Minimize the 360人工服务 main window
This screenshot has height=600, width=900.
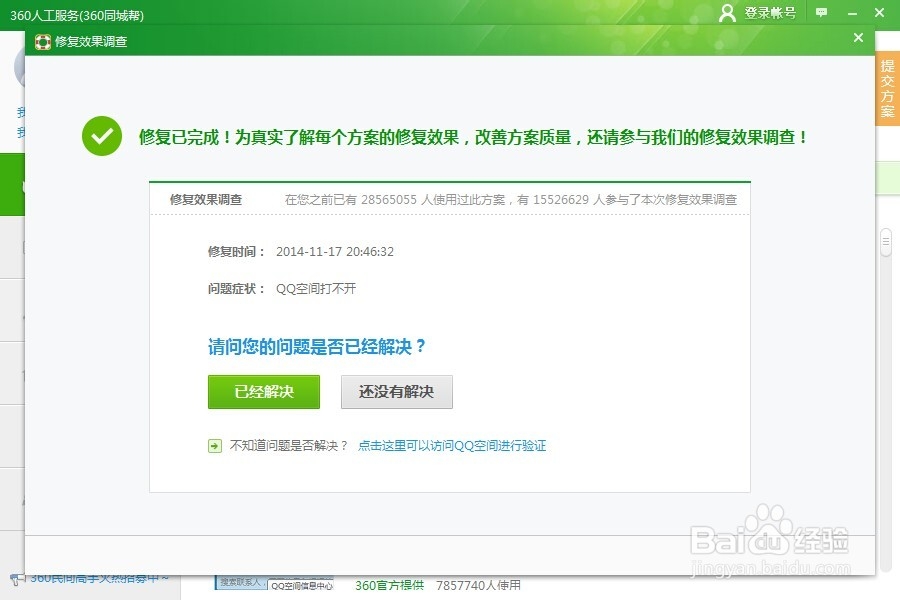pyautogui.click(x=852, y=13)
